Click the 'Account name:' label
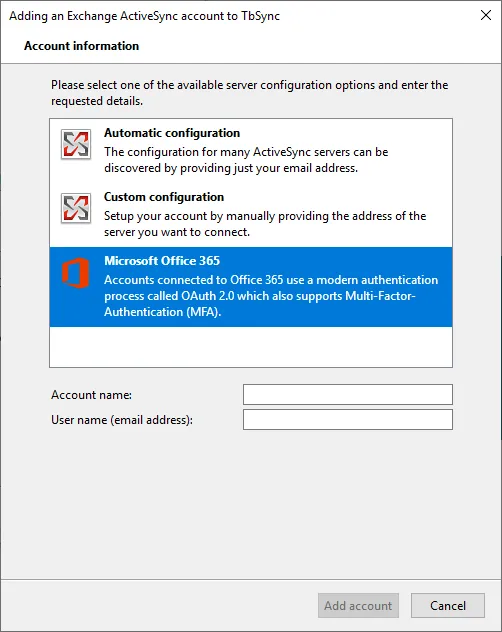The height and width of the screenshot is (632, 502). click(x=92, y=395)
